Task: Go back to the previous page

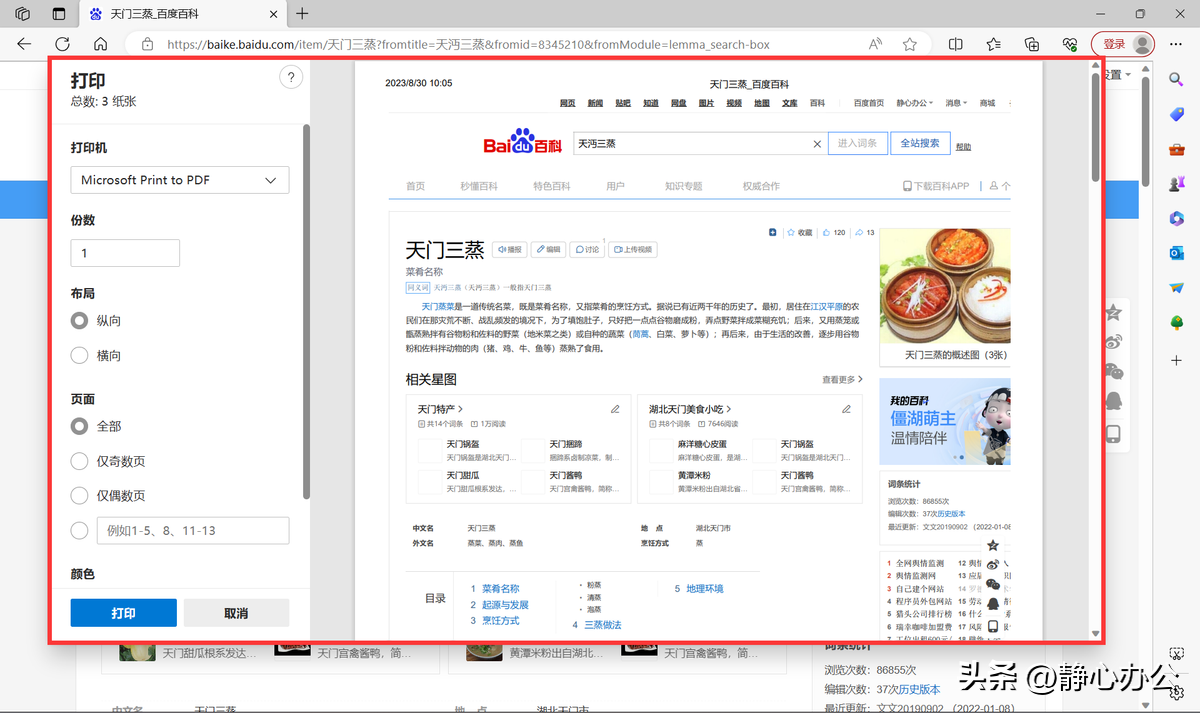Action: pos(24,44)
